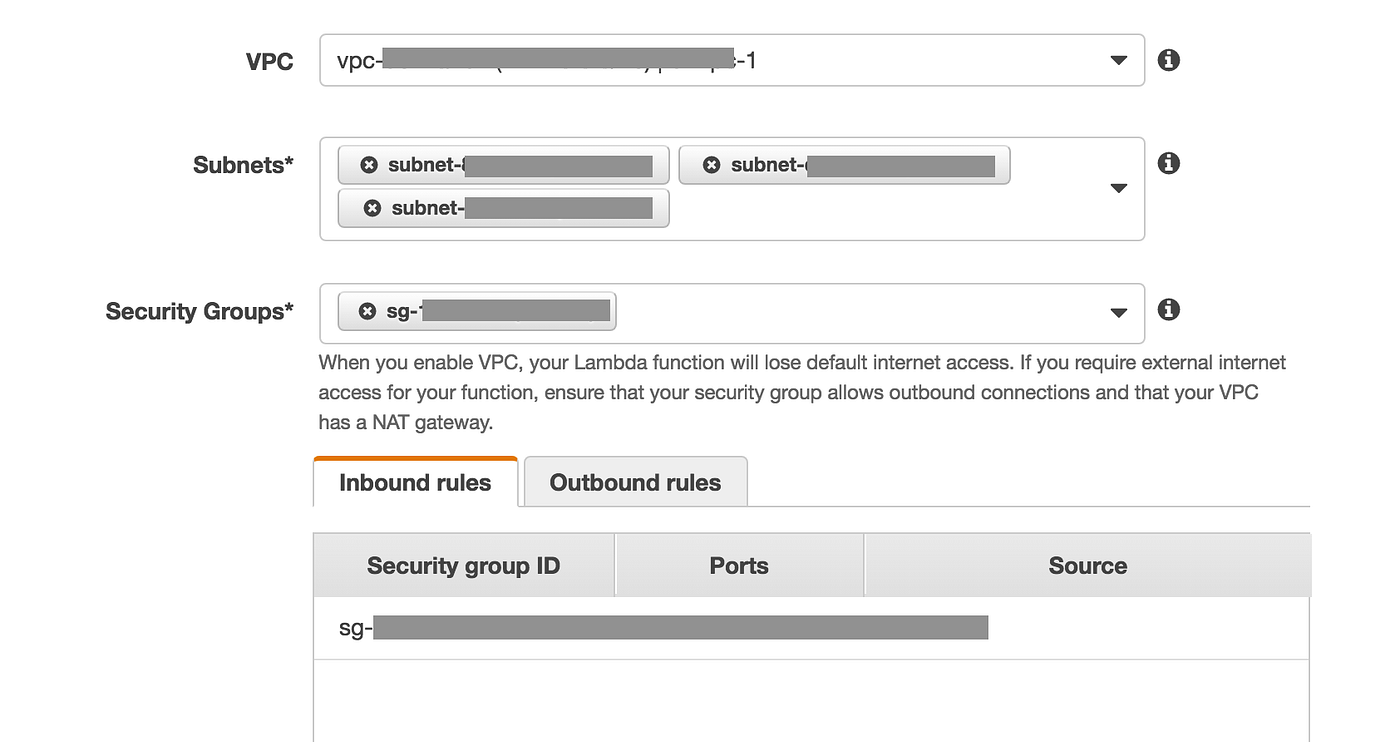
Task: Click the info icon beside Subnets
Action: coord(1168,162)
